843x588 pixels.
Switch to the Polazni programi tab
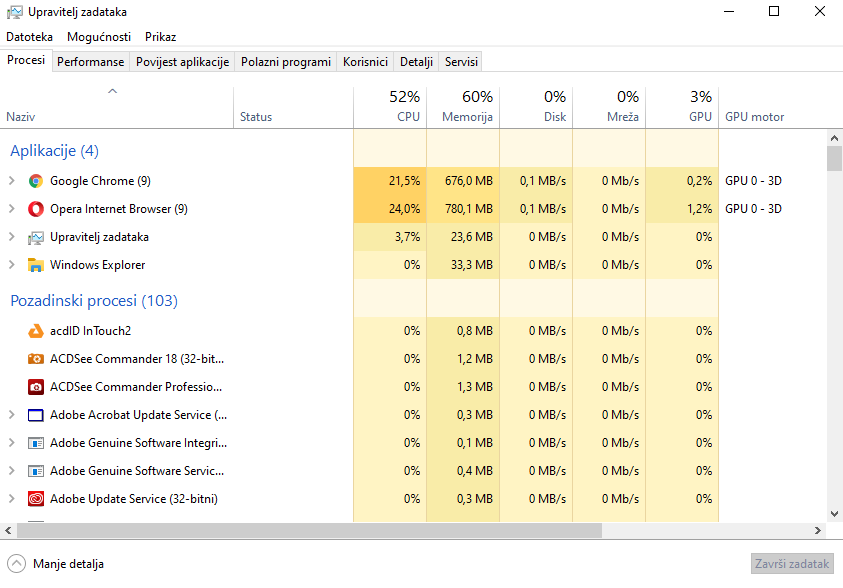point(285,62)
